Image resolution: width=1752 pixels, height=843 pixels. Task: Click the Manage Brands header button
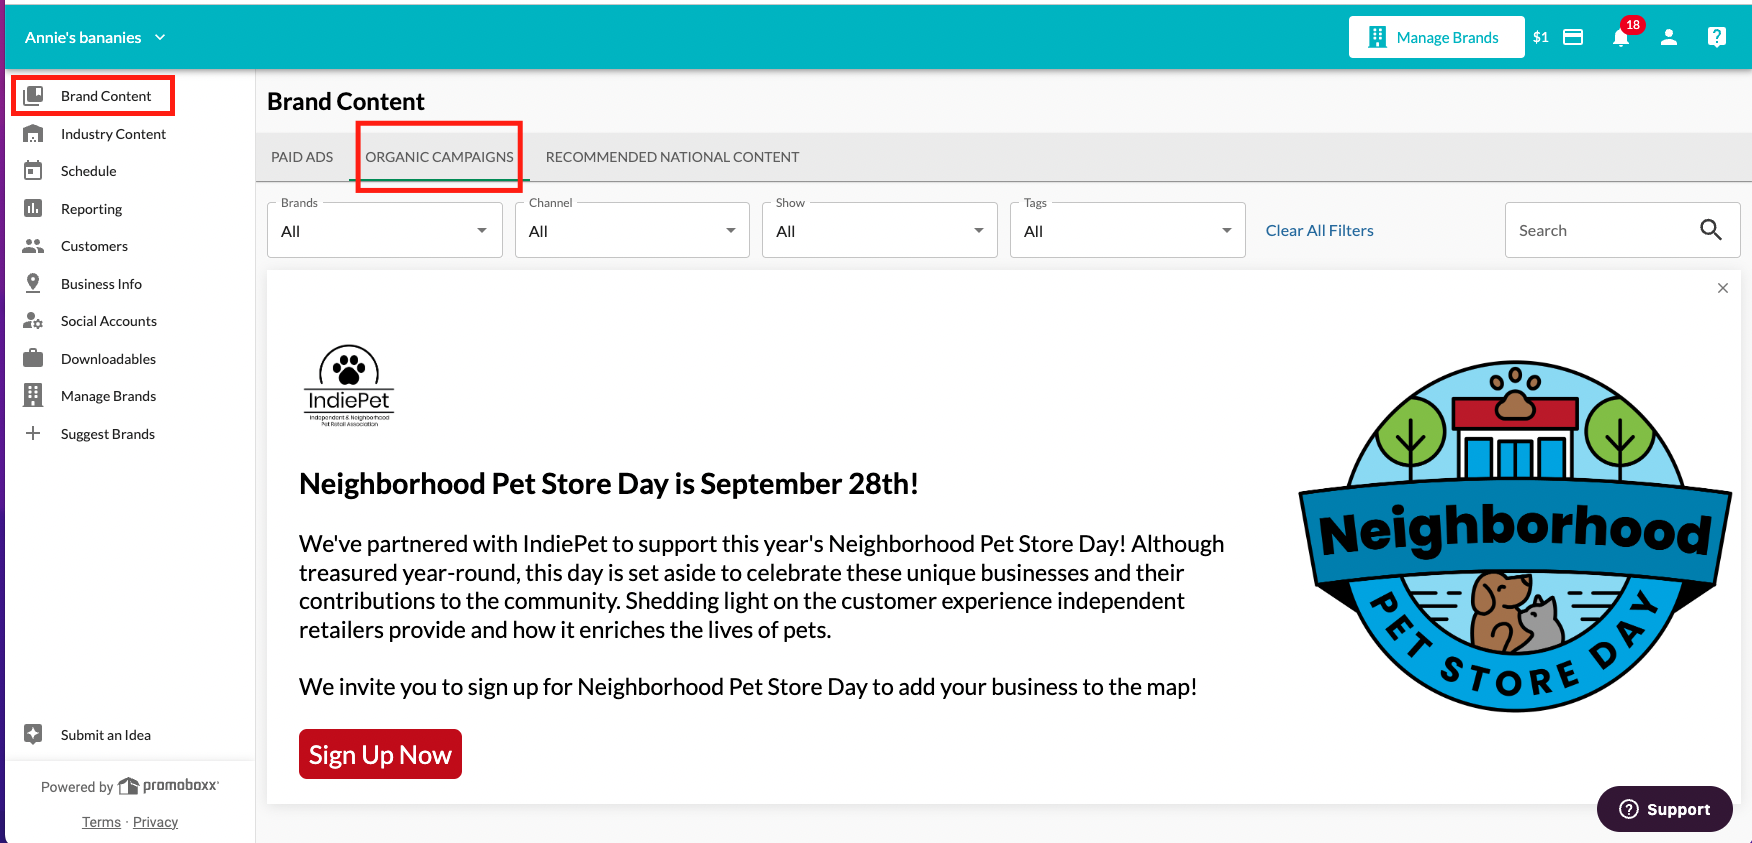point(1436,37)
